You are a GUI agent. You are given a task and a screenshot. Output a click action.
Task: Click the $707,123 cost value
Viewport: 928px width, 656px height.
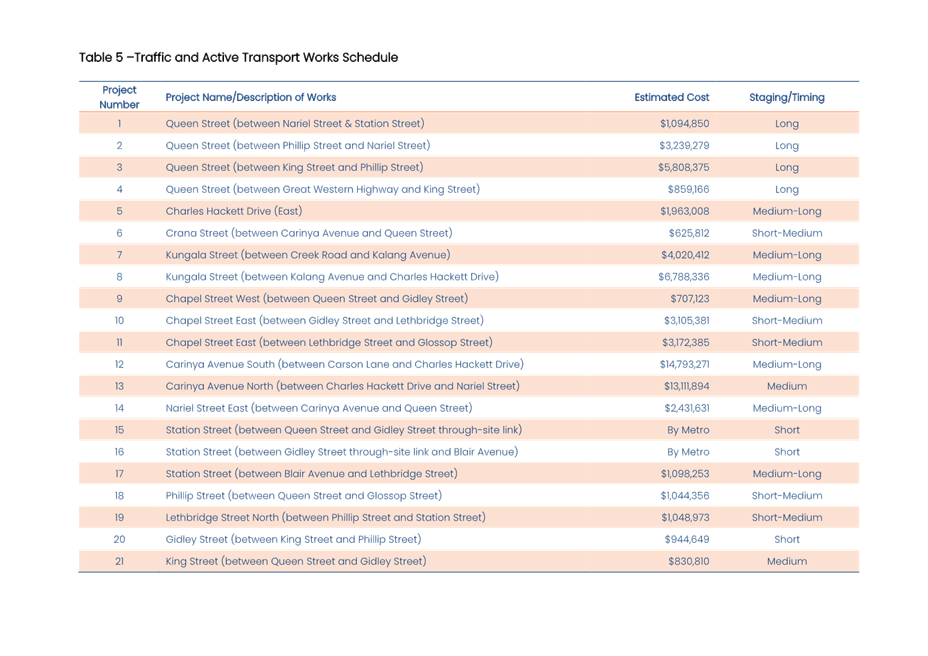point(689,299)
